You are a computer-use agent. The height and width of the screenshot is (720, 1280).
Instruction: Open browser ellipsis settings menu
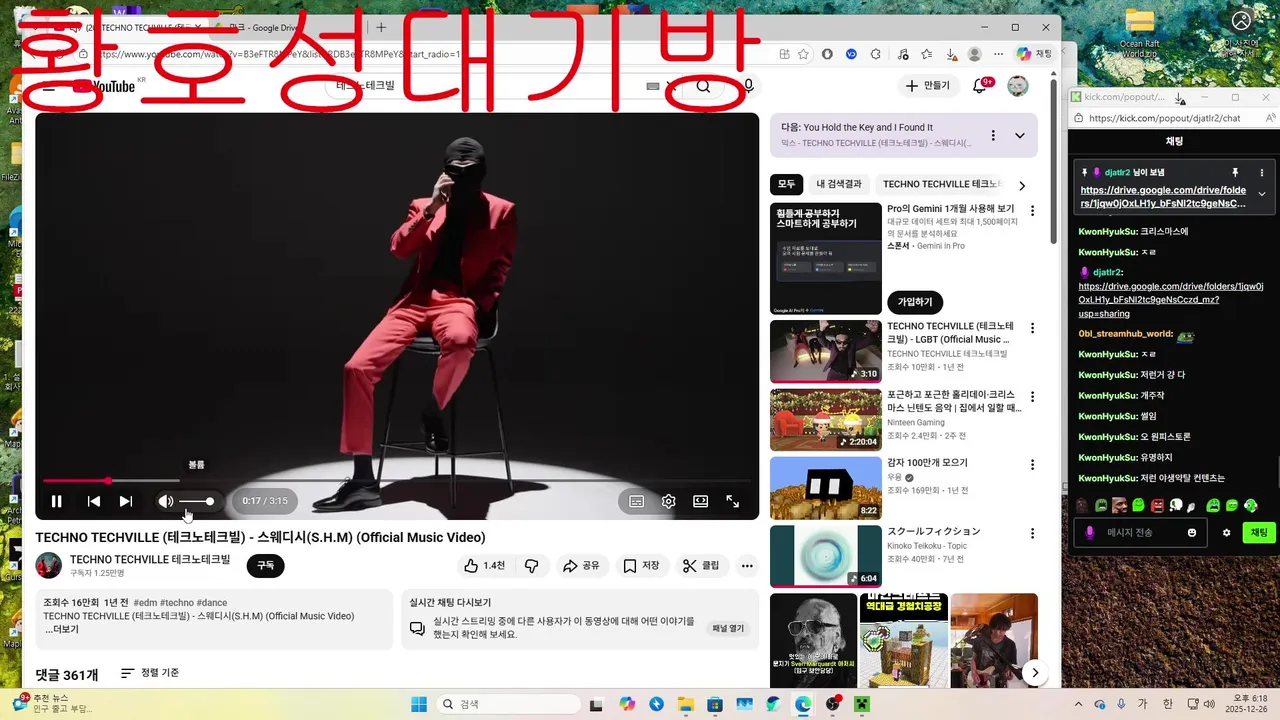[x=998, y=54]
